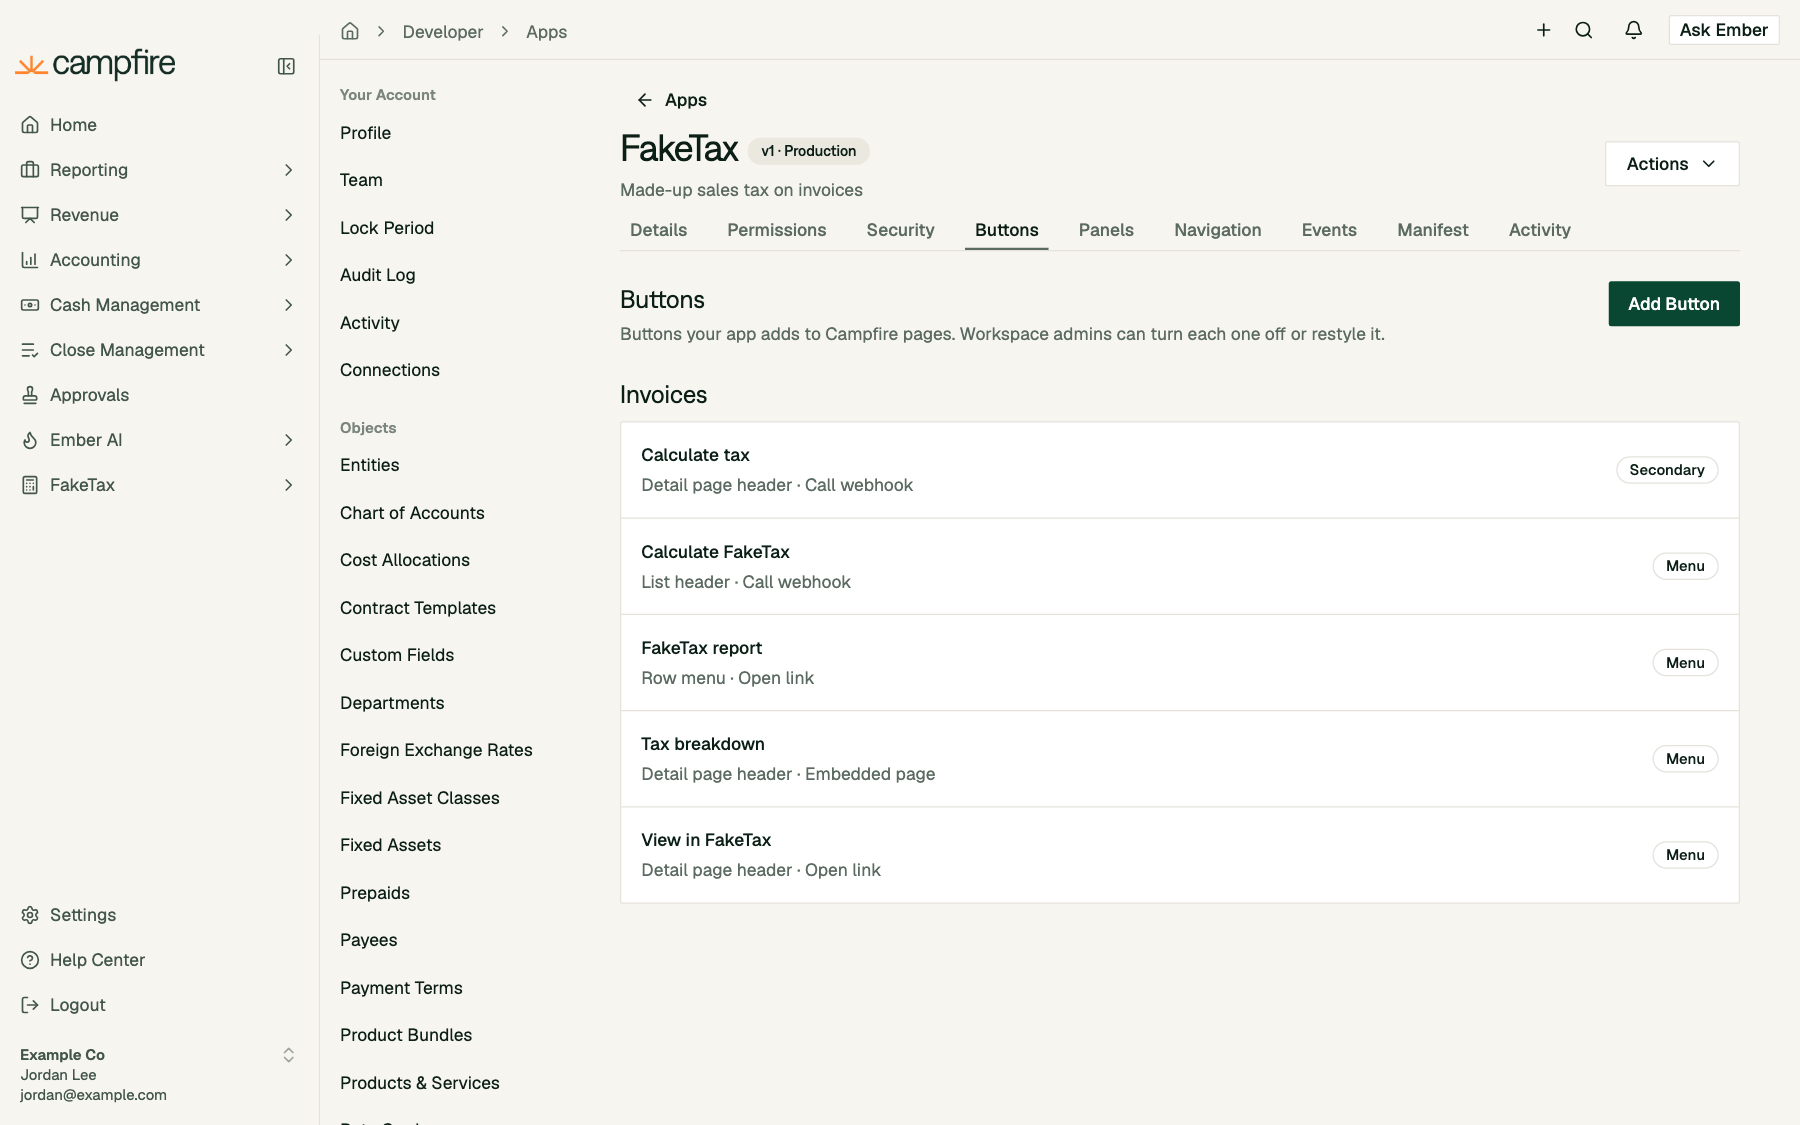Expand the Reporting section chevron

tap(289, 170)
